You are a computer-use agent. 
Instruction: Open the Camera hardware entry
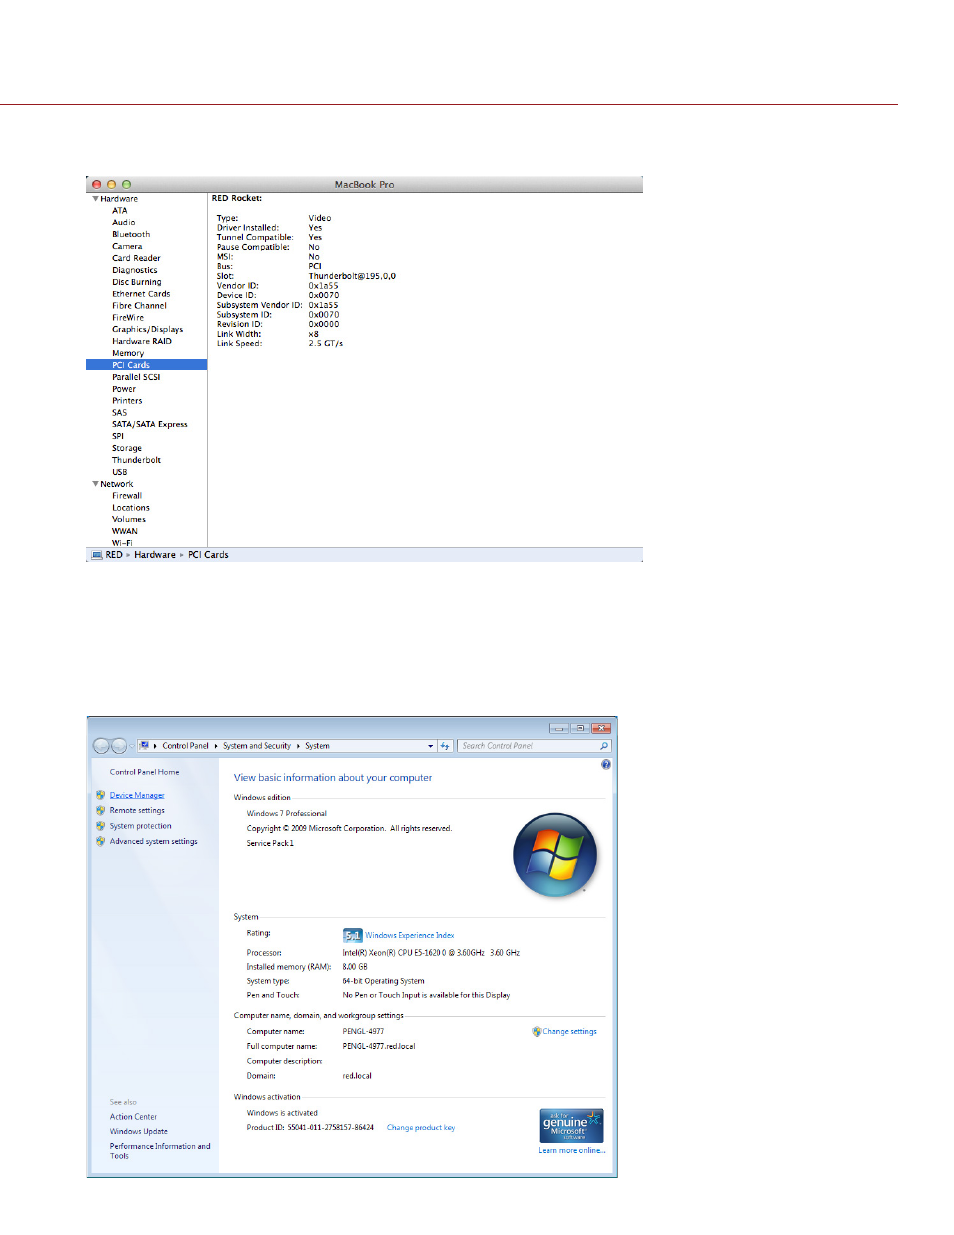(x=127, y=246)
